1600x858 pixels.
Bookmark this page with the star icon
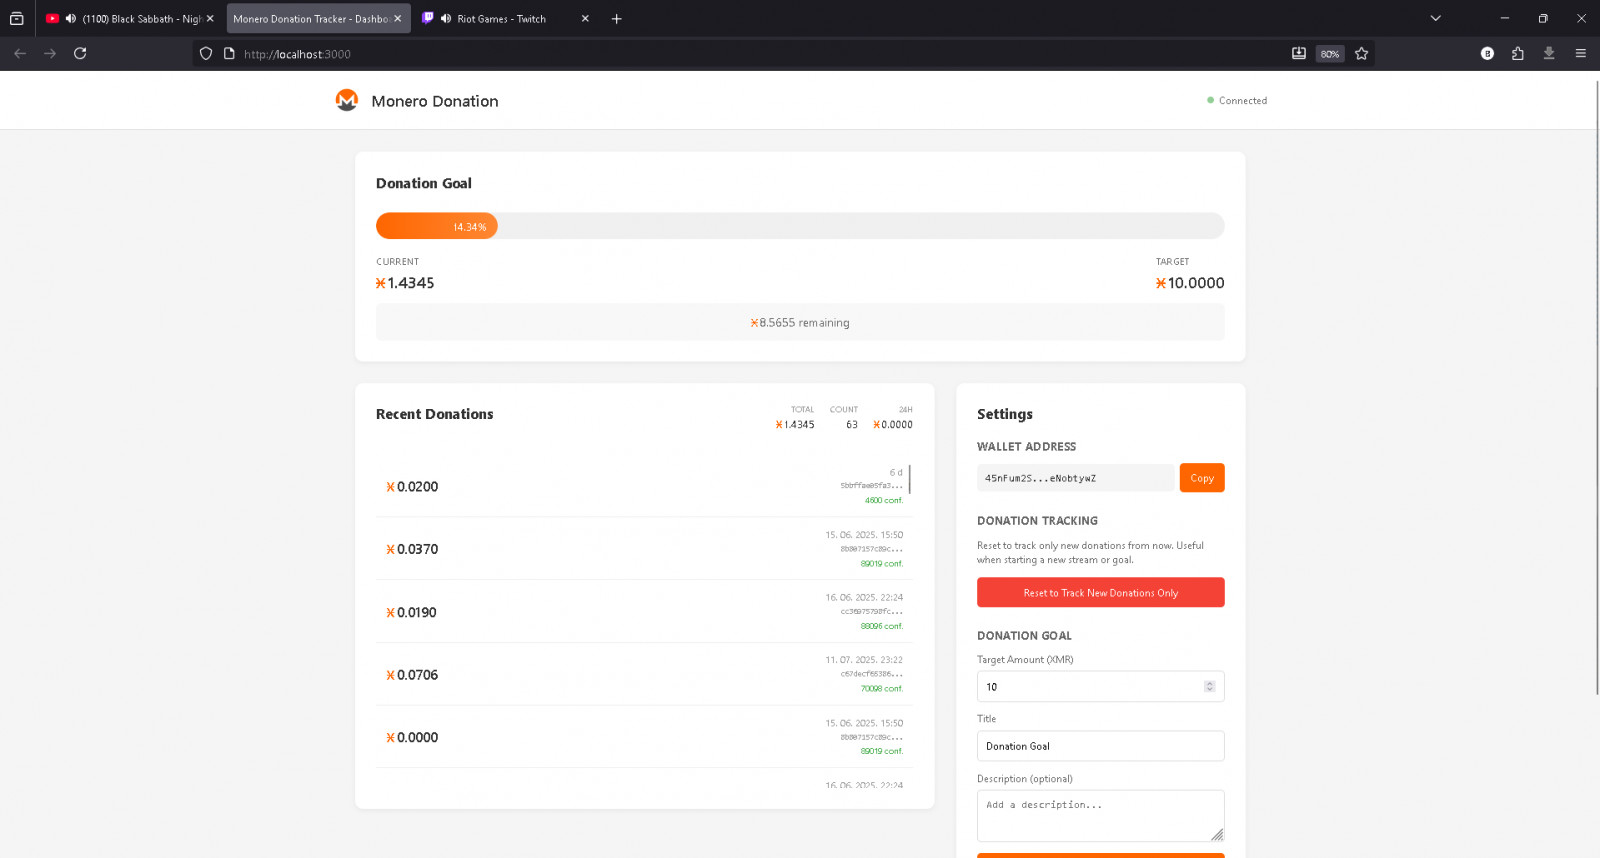[1361, 54]
